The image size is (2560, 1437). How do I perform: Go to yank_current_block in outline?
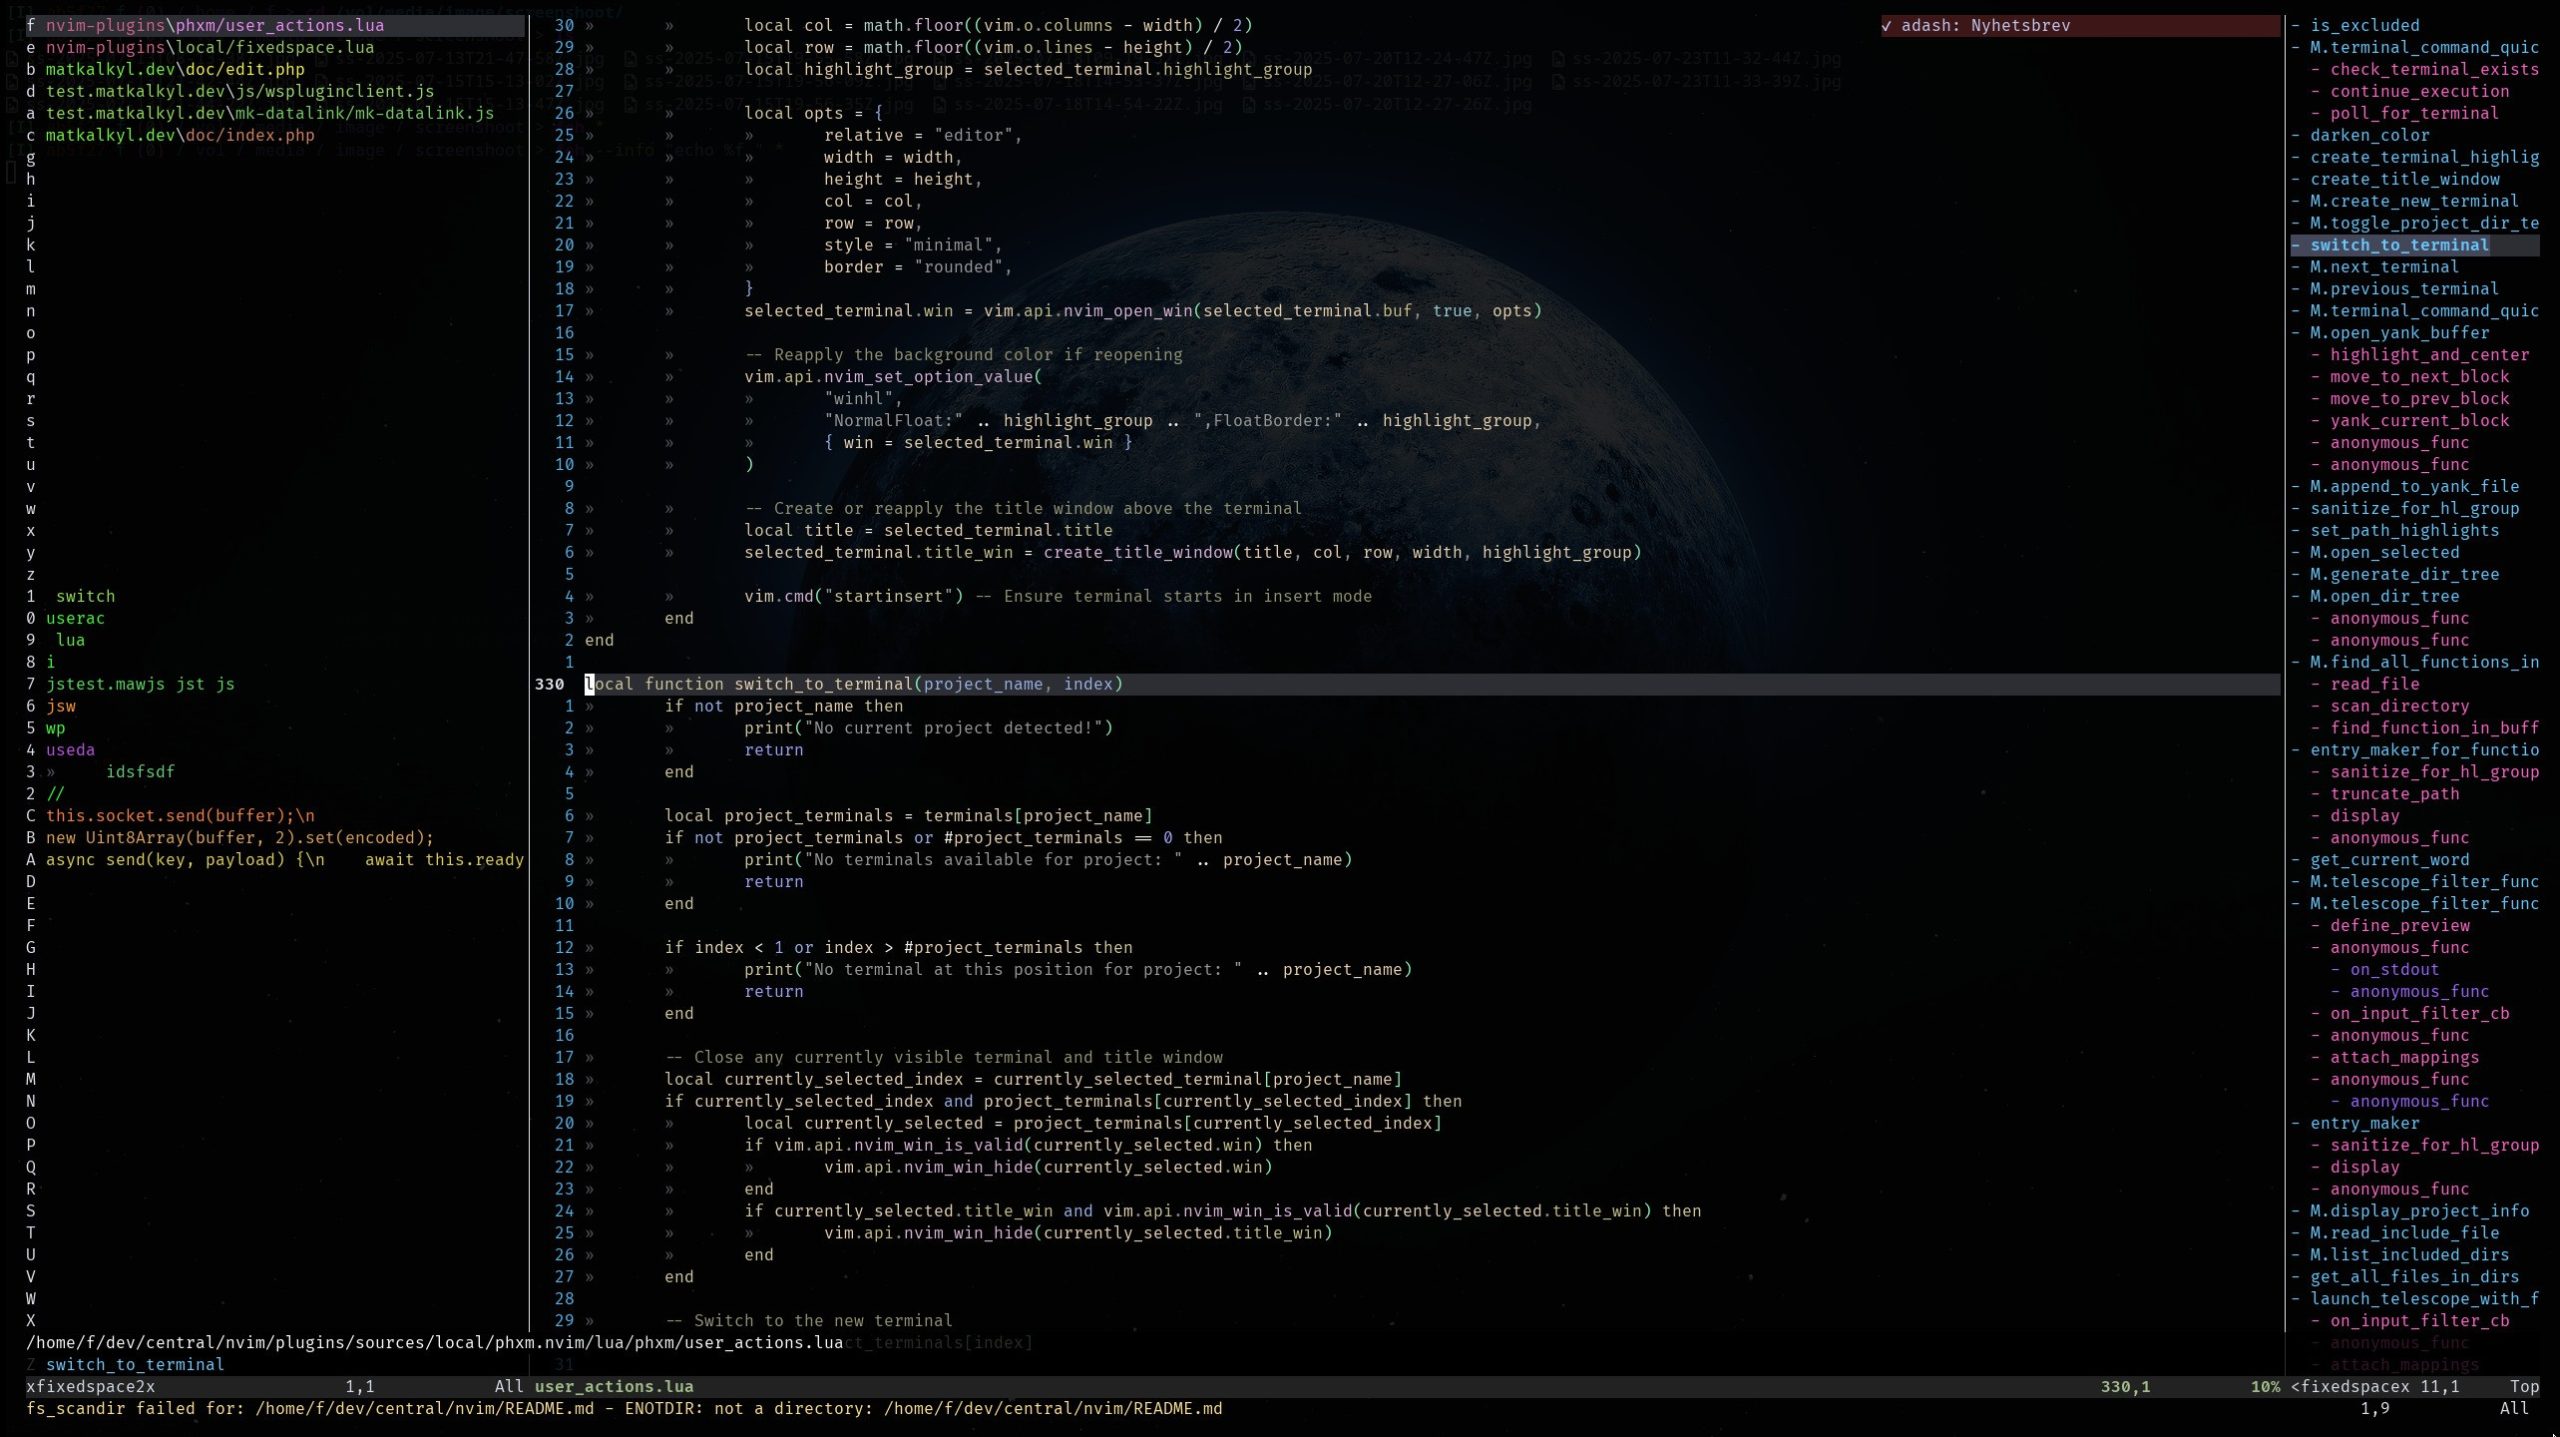[2419, 421]
